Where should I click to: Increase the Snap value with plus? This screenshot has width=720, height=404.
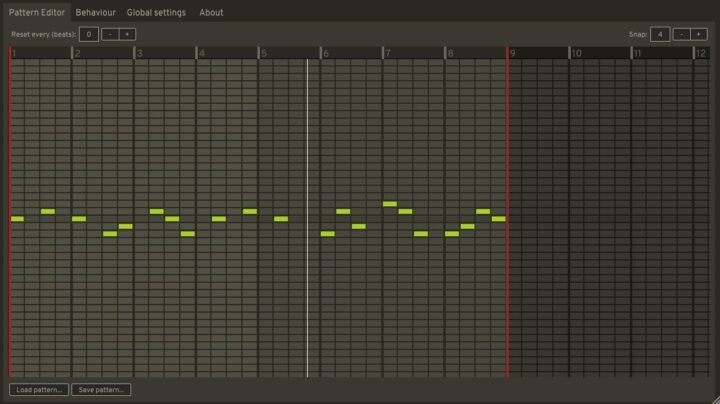698,34
